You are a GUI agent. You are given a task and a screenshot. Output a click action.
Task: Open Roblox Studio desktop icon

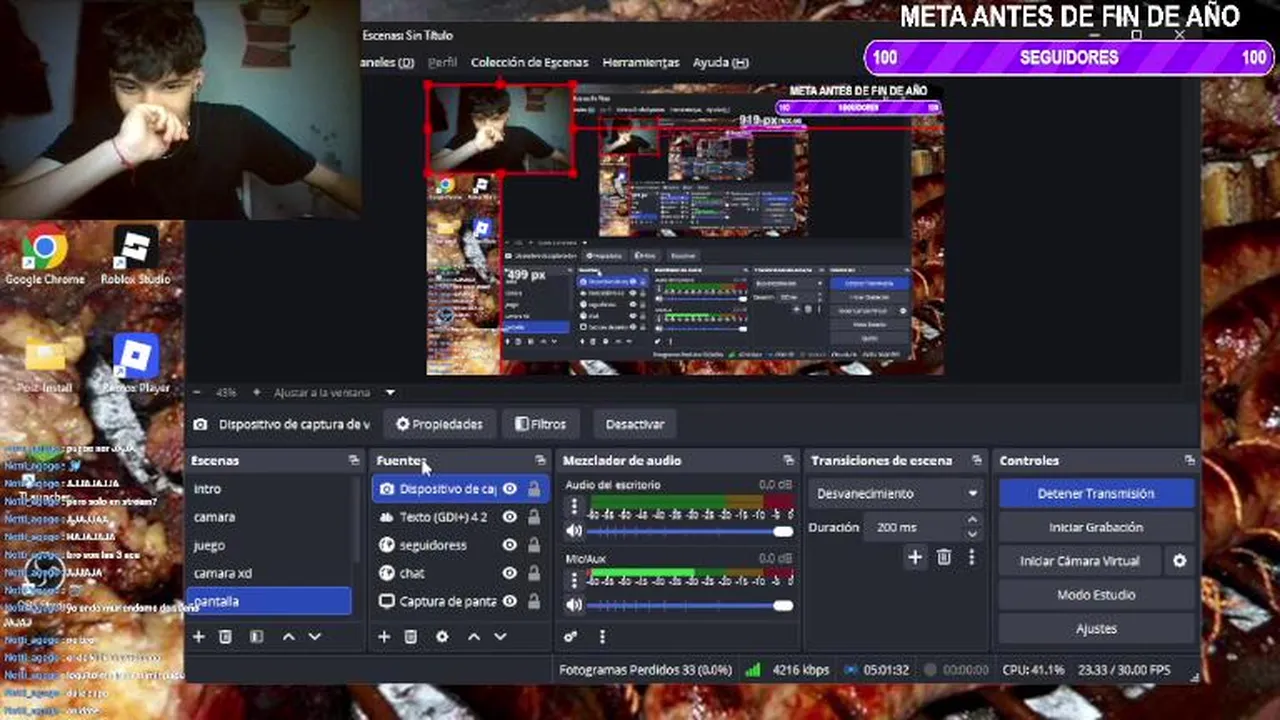pyautogui.click(x=135, y=257)
